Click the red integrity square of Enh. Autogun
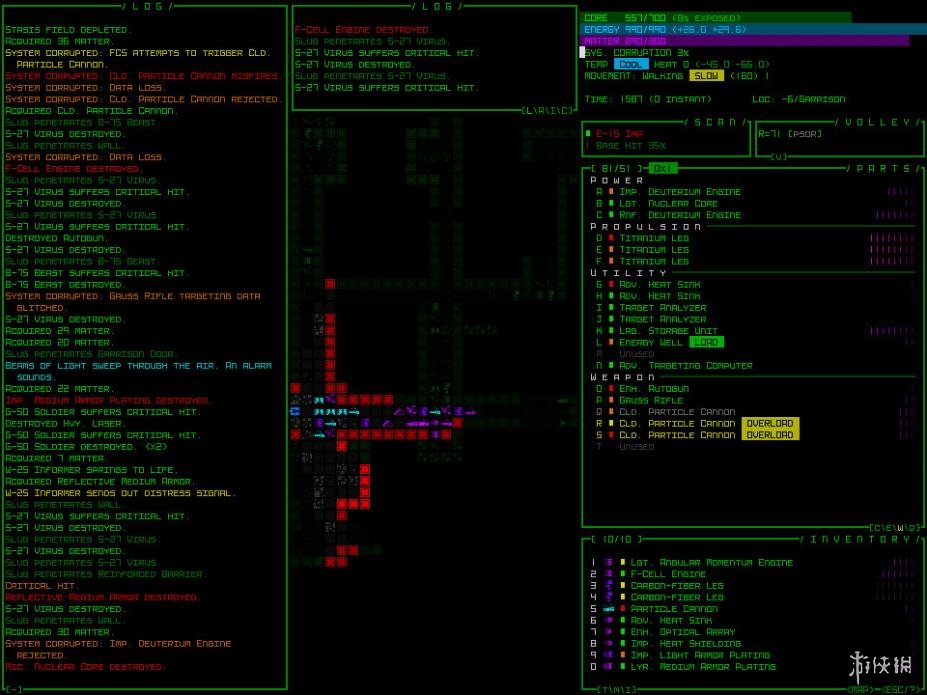The width and height of the screenshot is (927, 695). 611,389
